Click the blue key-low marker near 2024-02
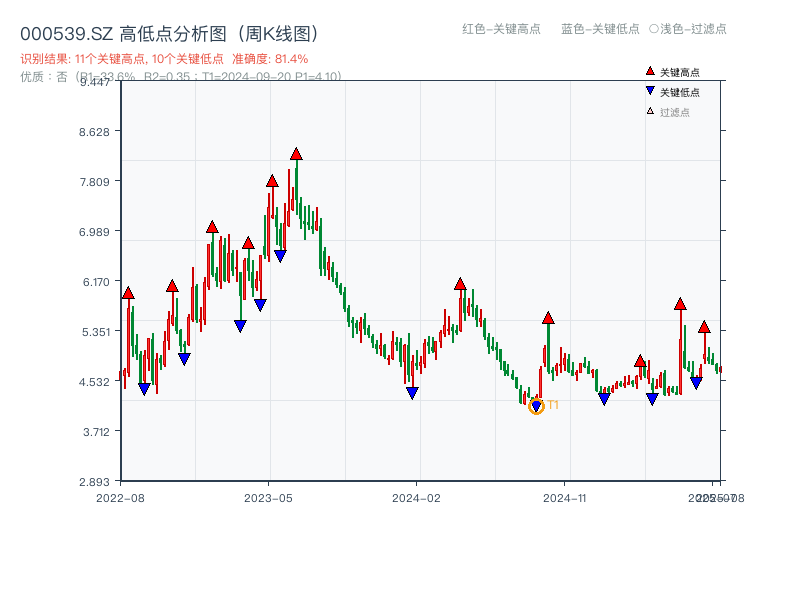The height and width of the screenshot is (600, 800). click(x=412, y=391)
